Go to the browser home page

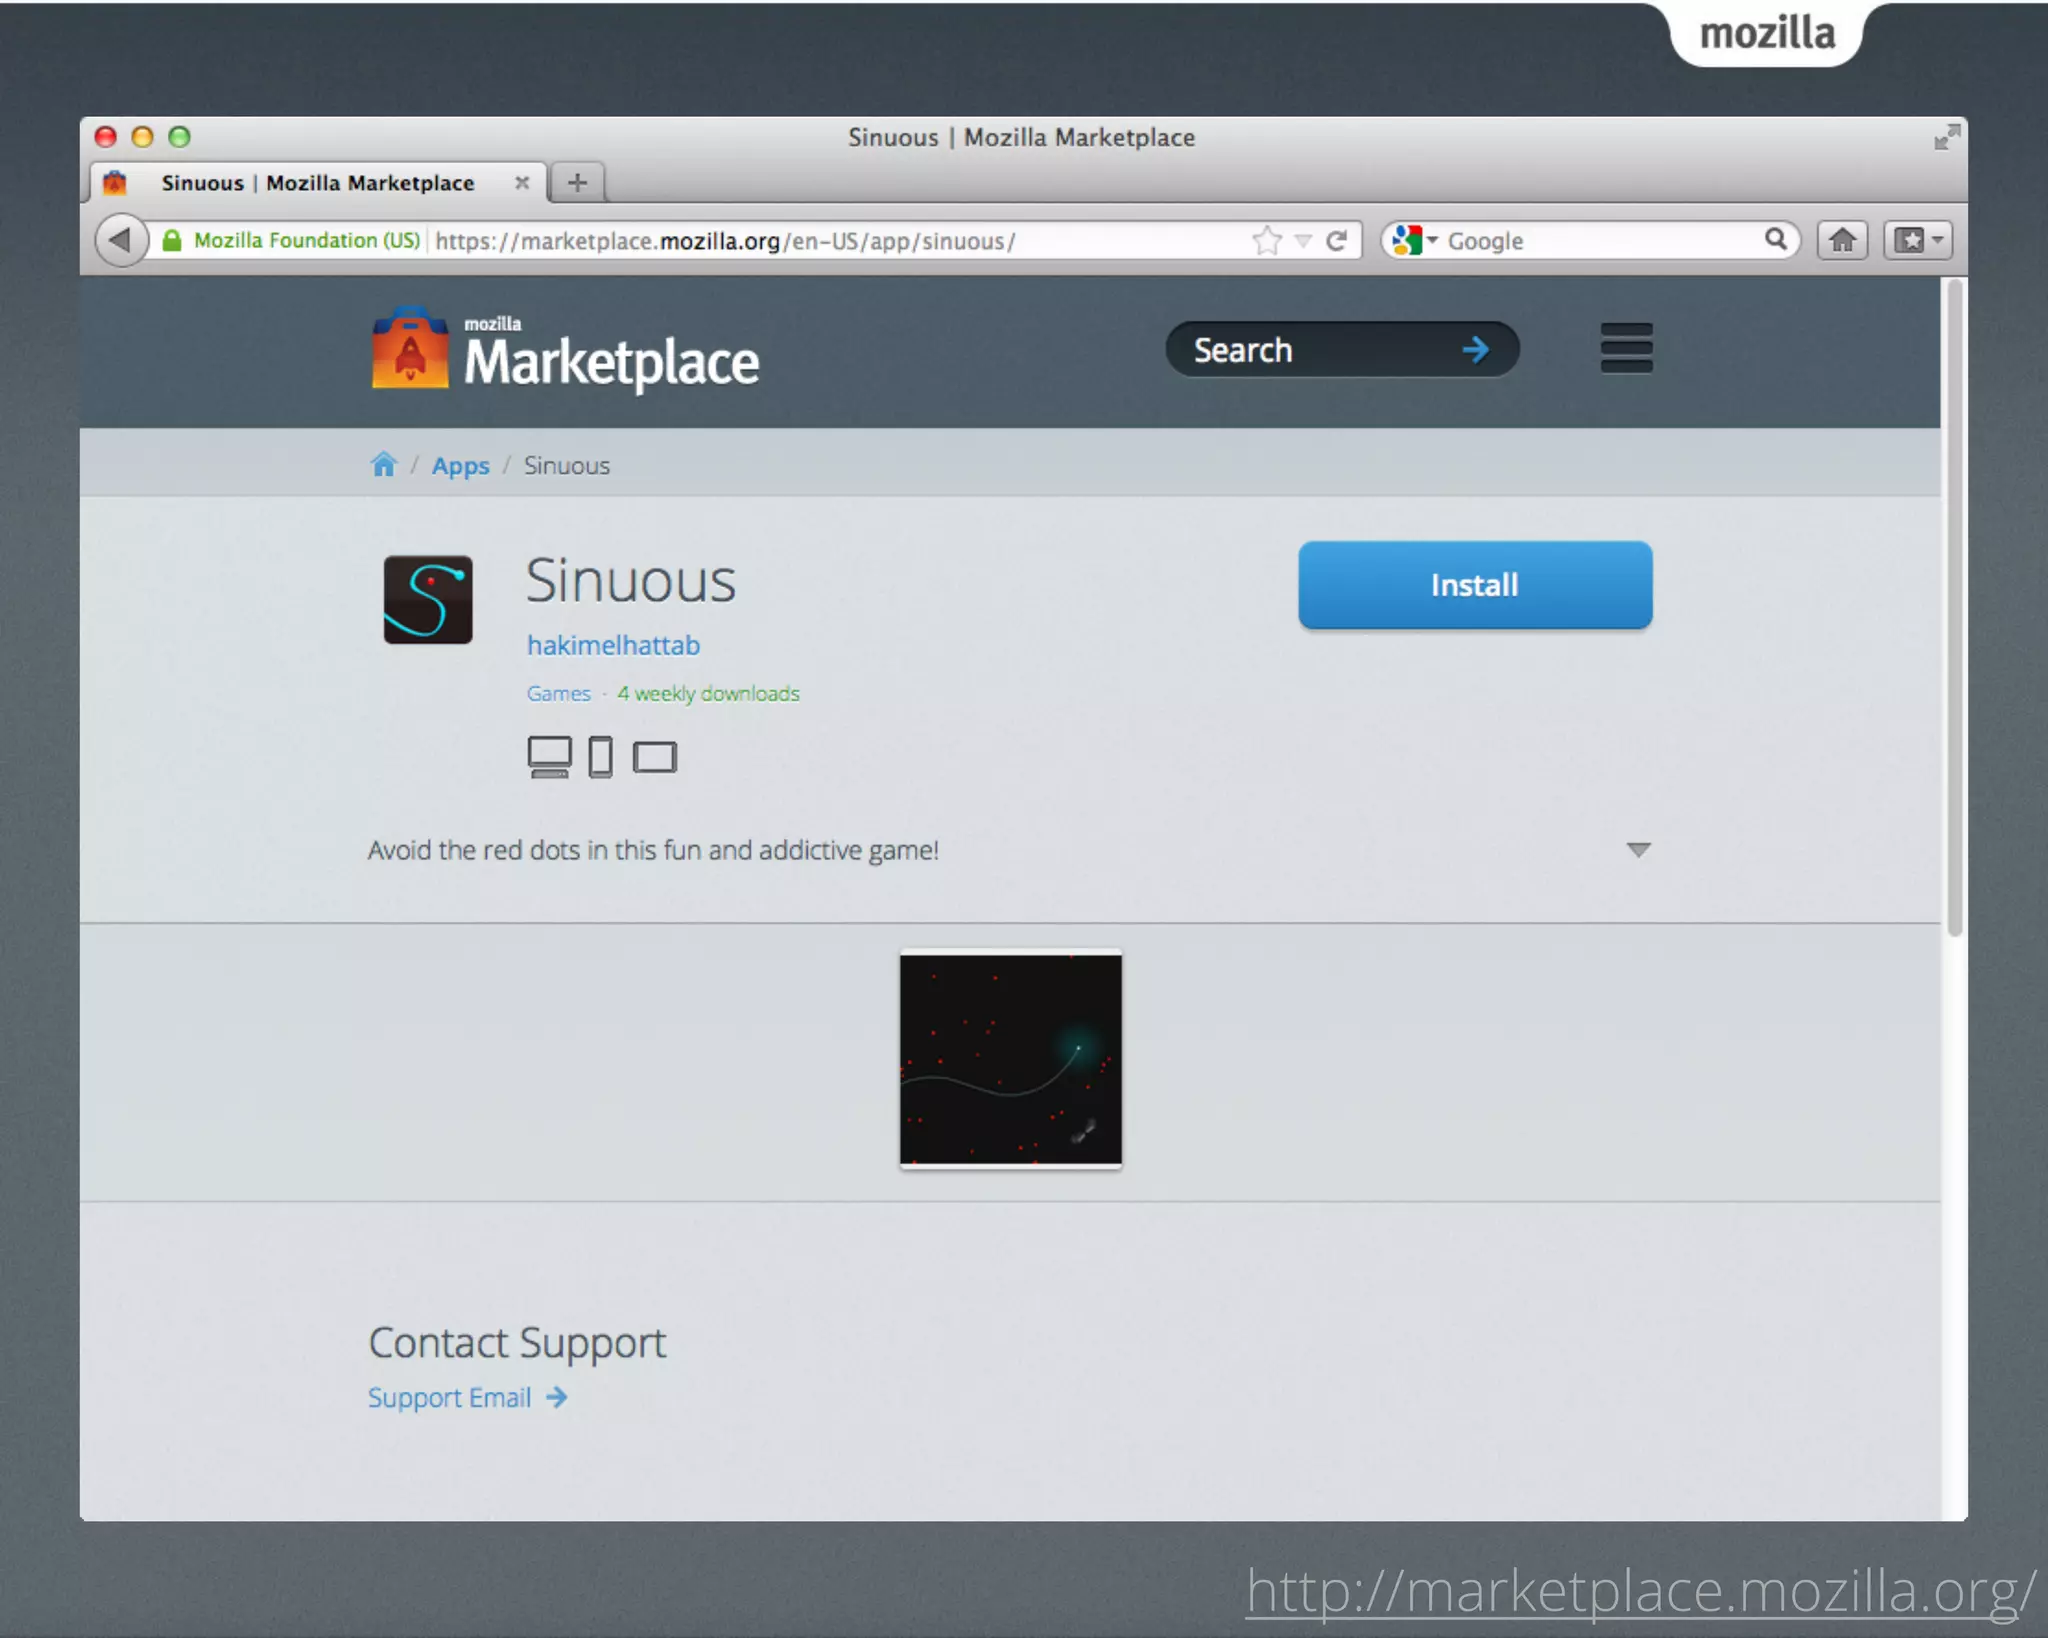pyautogui.click(x=1842, y=240)
